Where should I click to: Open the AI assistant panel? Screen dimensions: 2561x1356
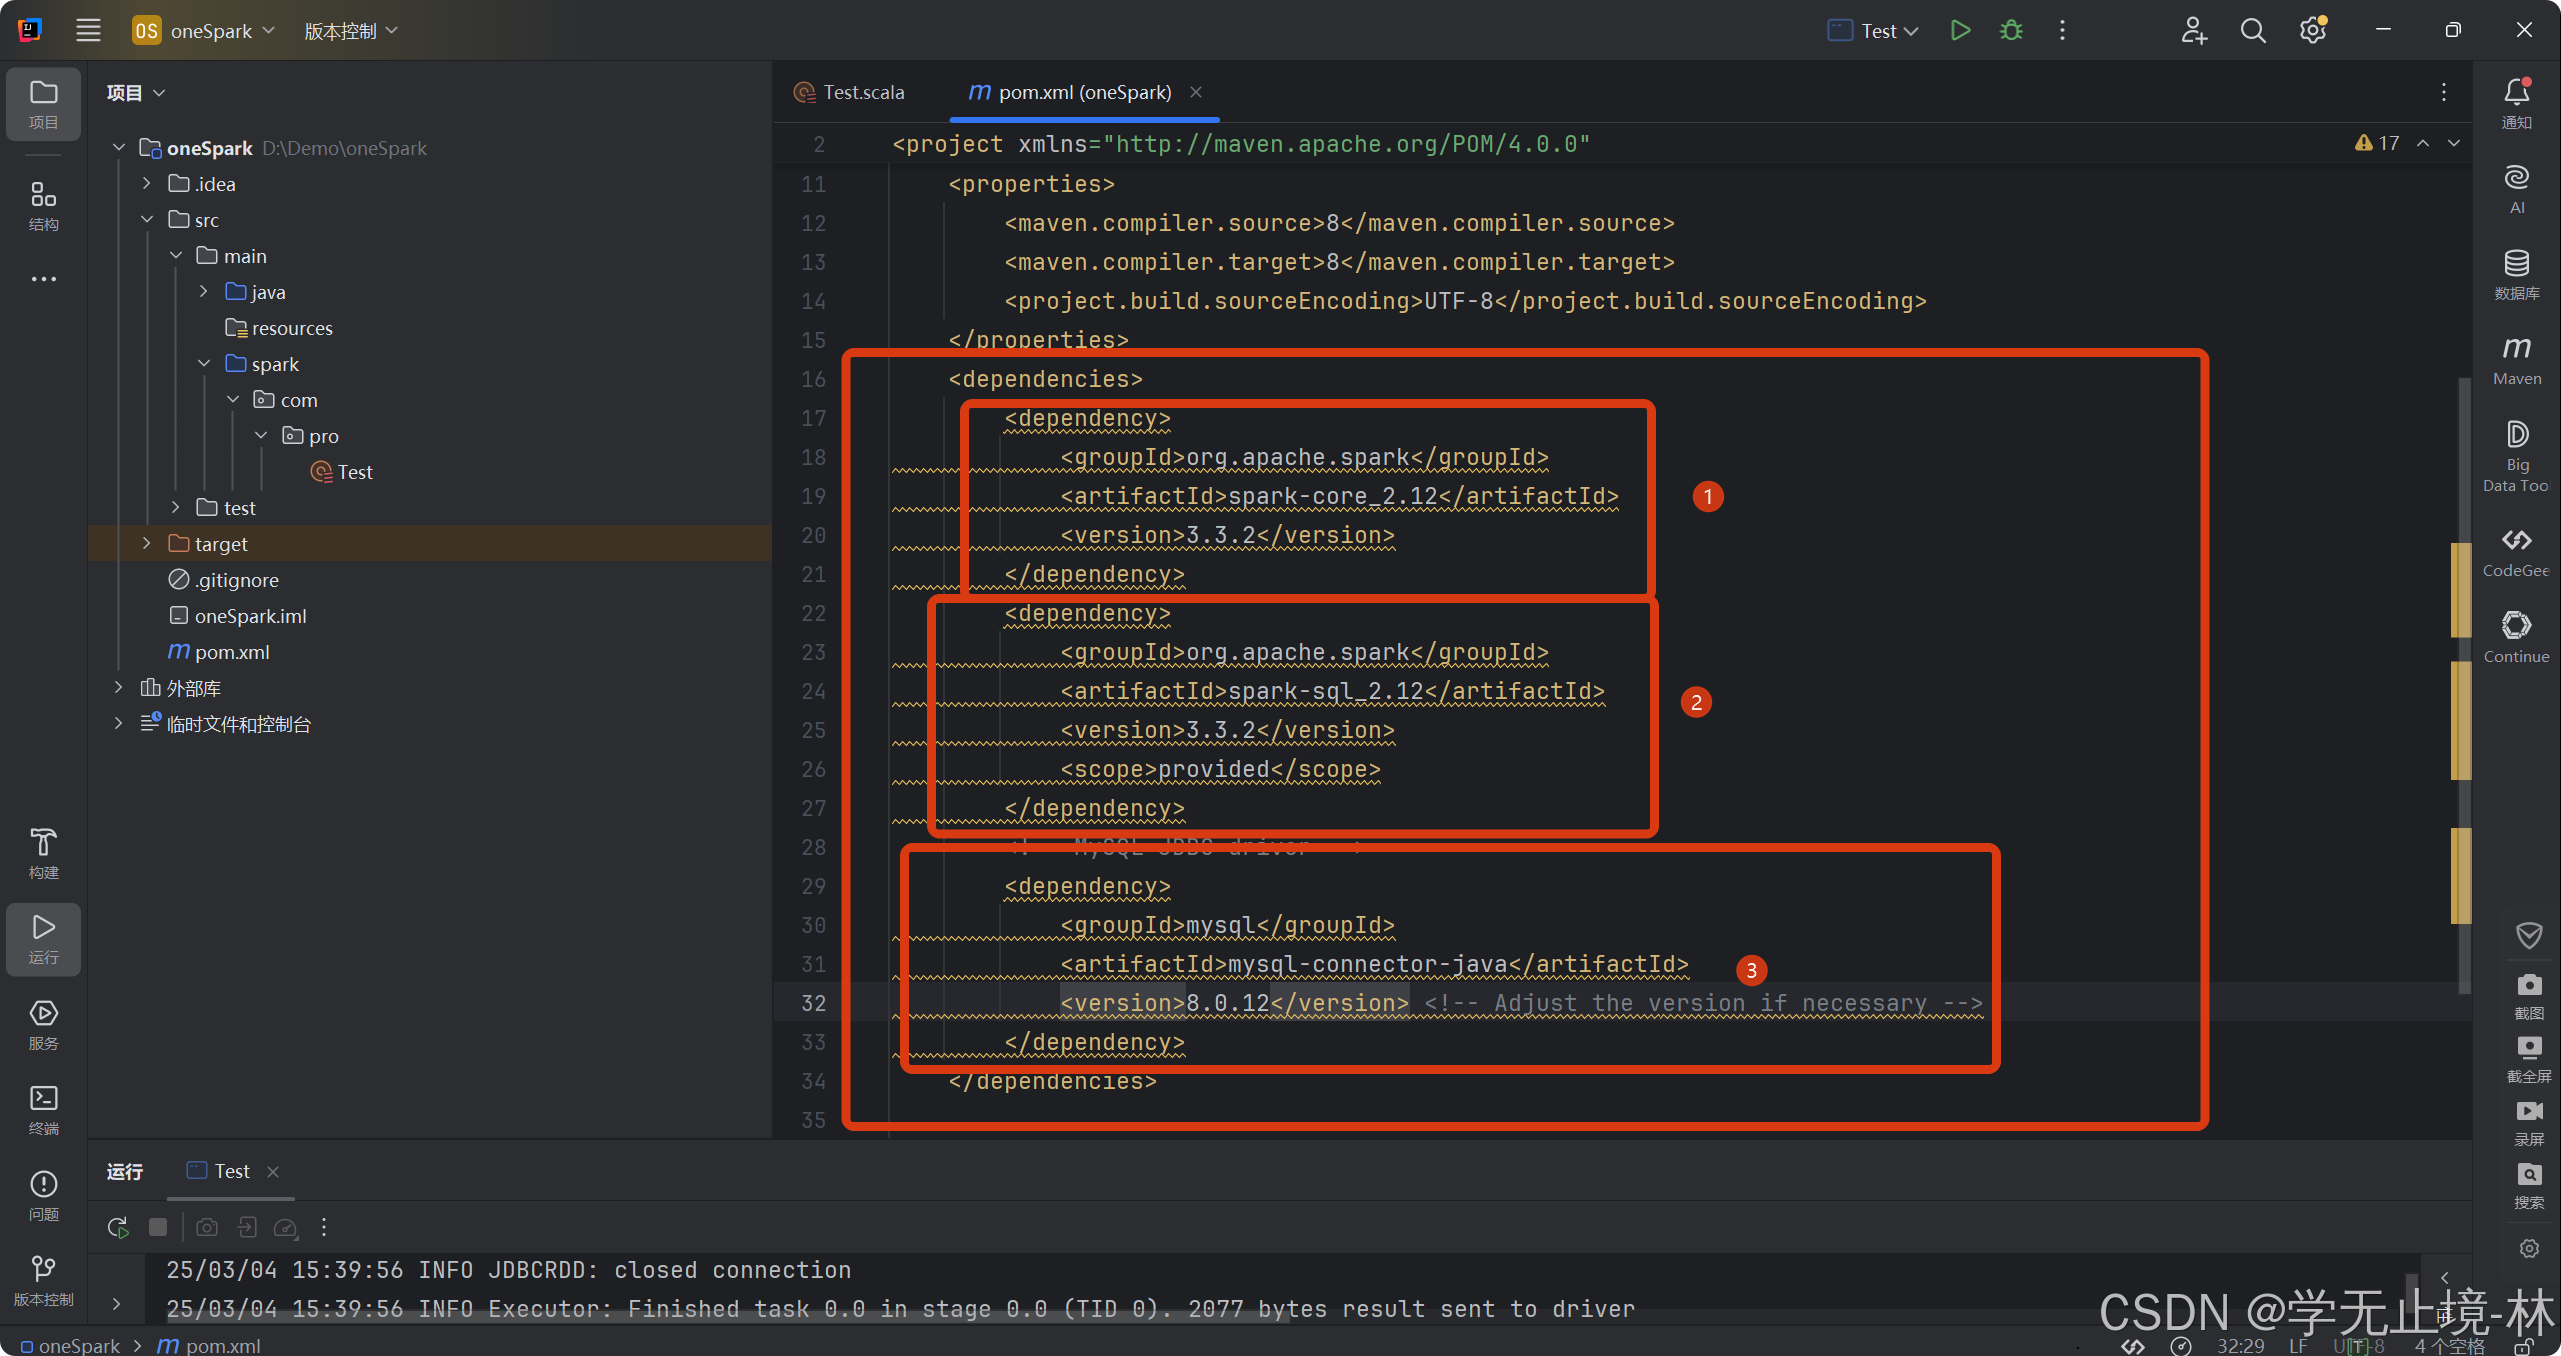tap(2516, 188)
